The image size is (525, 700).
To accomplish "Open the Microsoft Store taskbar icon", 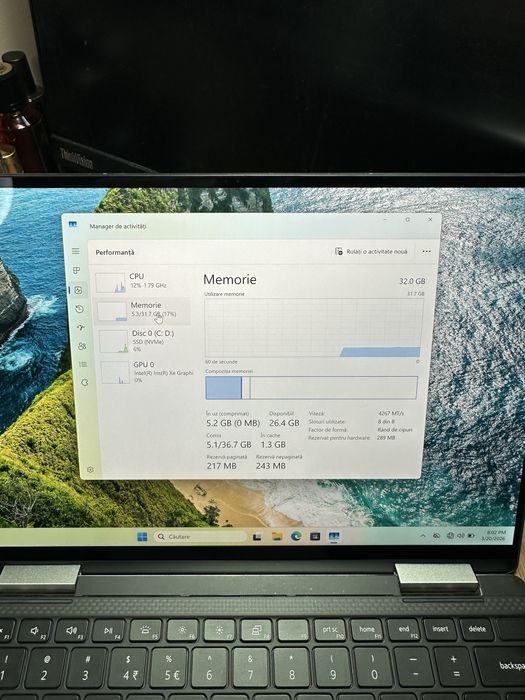I will point(315,536).
